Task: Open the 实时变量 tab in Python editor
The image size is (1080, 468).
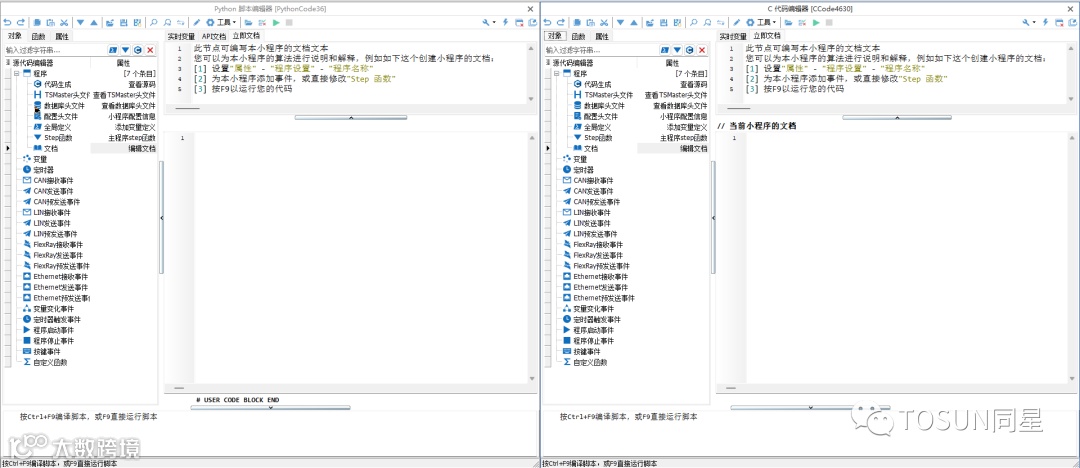Action: (181, 37)
